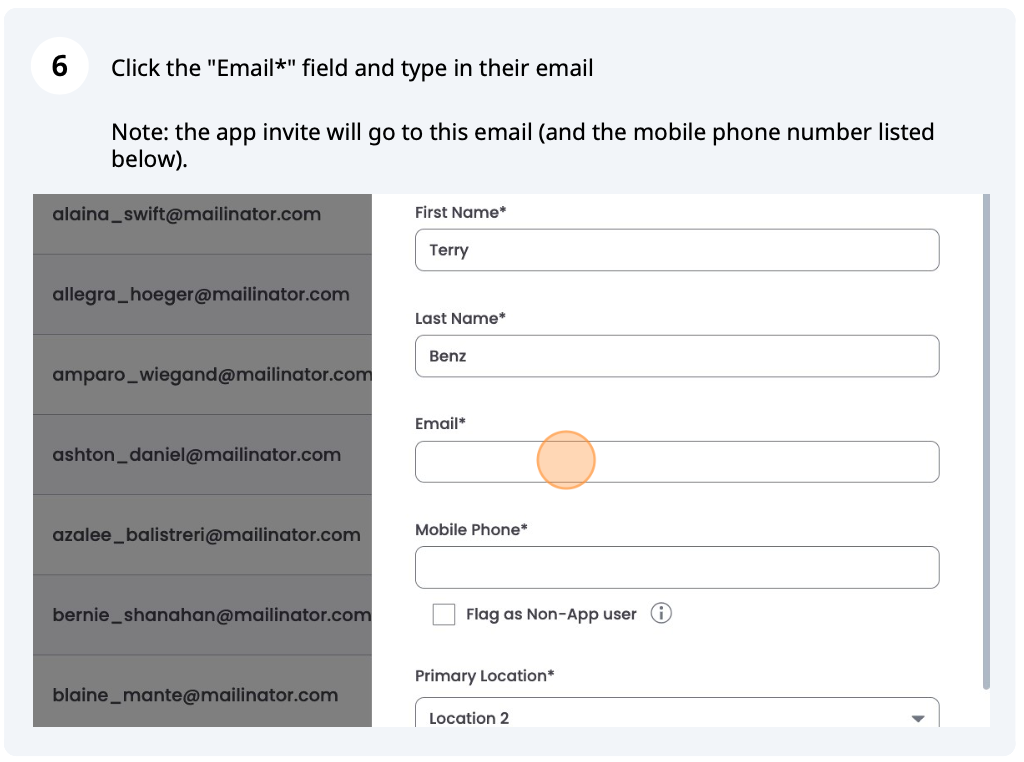Pick blaine_mante@mailinator.com entry
Screen dimensions: 1024x762
pos(194,695)
